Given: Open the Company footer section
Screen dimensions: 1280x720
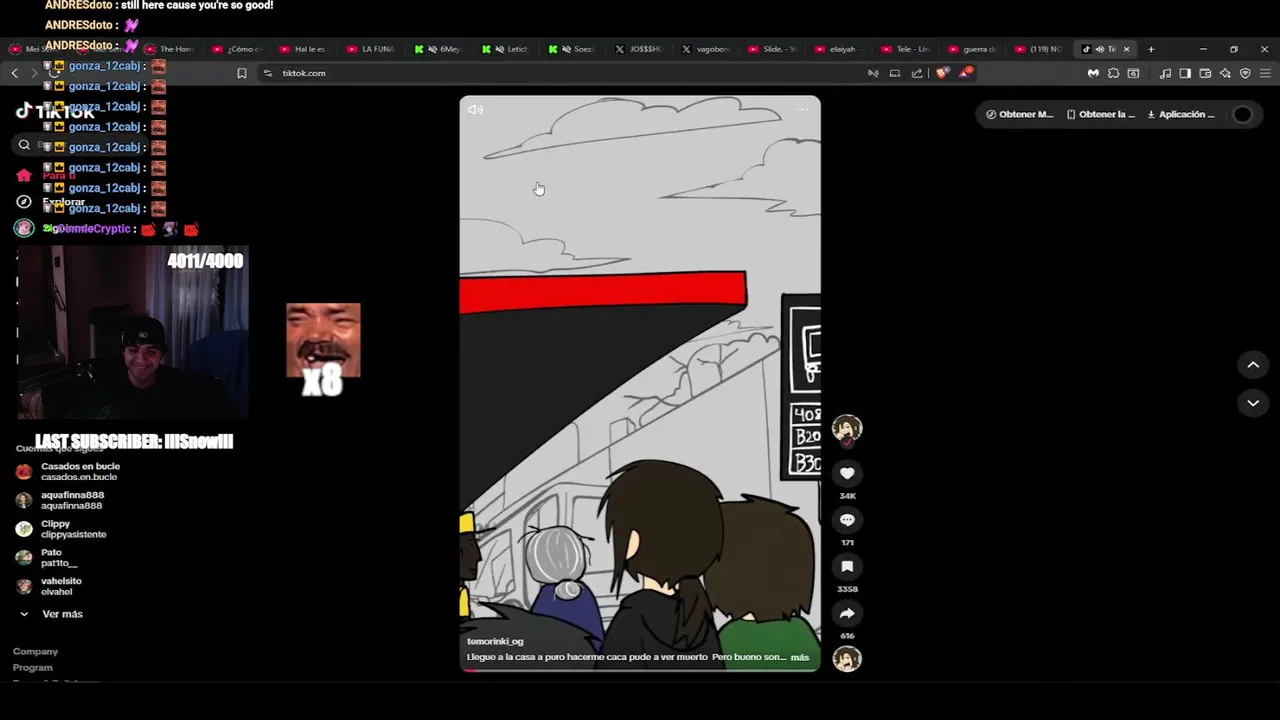Looking at the screenshot, I should click(35, 651).
